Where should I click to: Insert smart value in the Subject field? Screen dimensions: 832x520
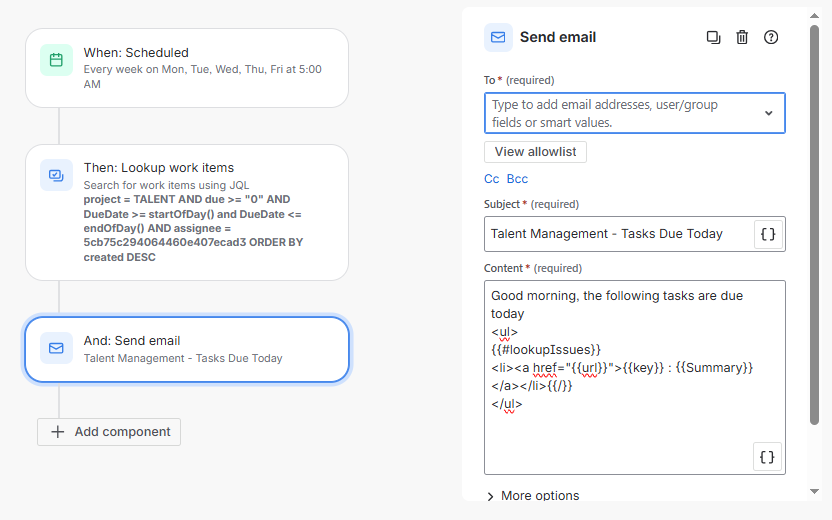(x=768, y=234)
